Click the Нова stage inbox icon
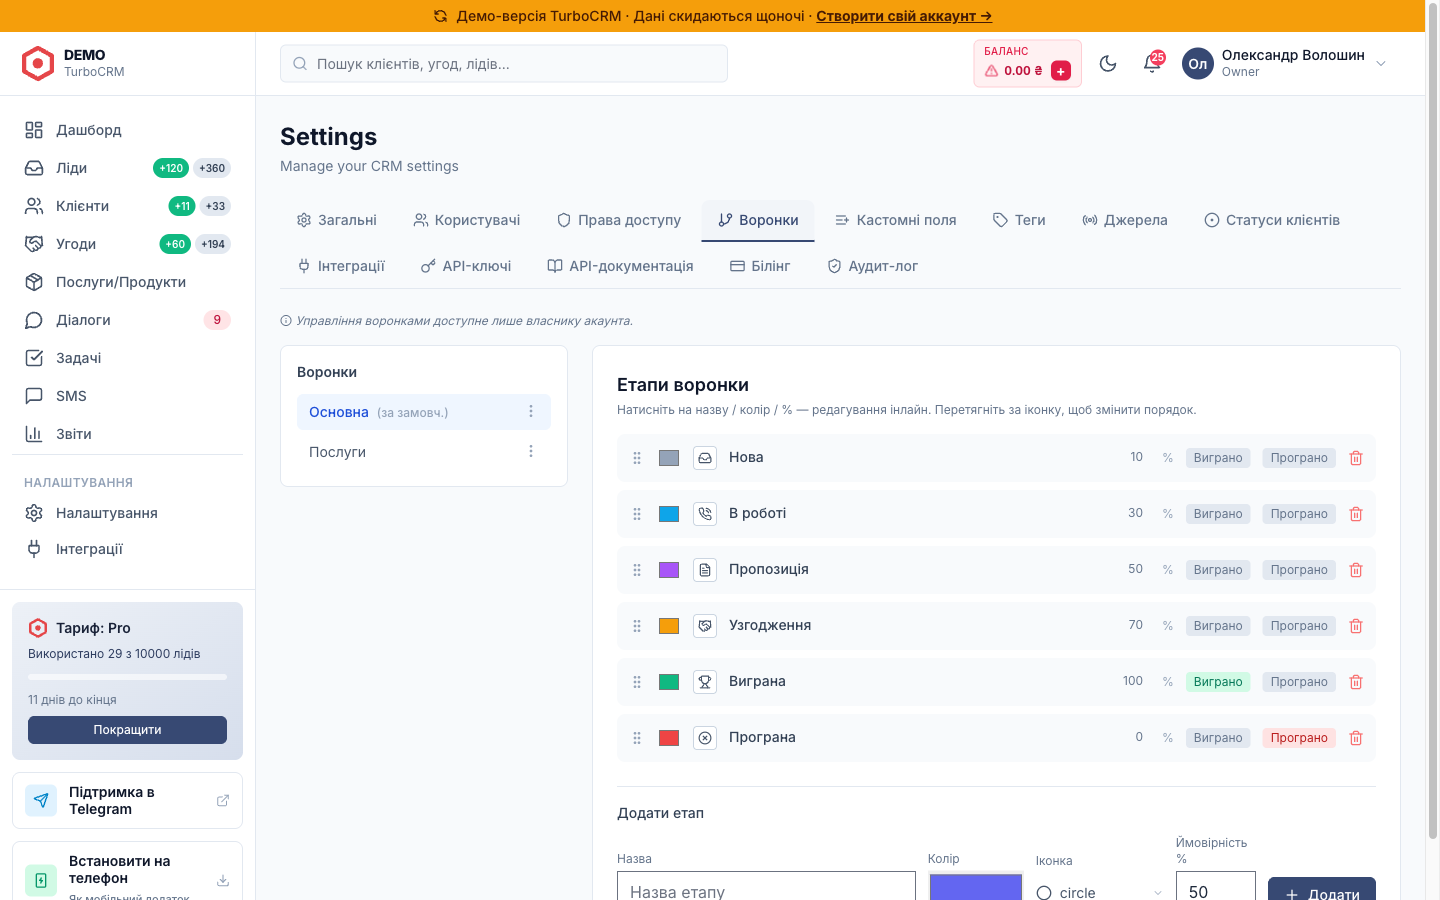 coord(705,458)
